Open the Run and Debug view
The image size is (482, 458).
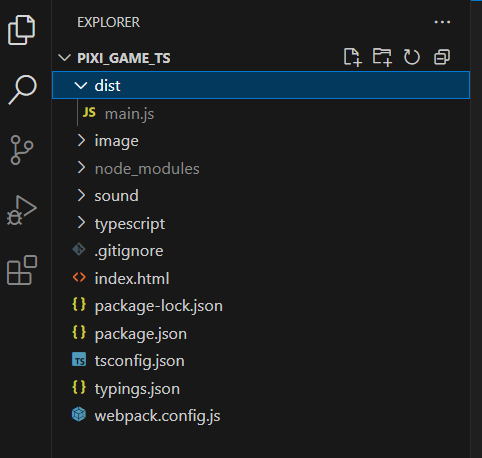[x=22, y=210]
